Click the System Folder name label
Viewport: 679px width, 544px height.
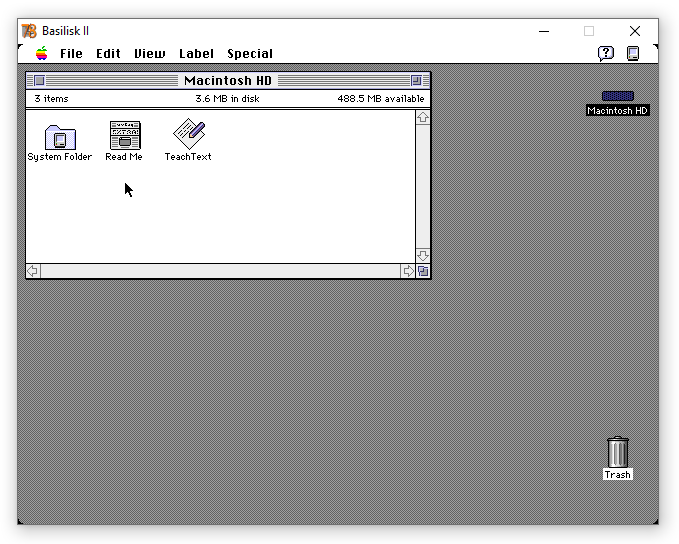click(60, 157)
